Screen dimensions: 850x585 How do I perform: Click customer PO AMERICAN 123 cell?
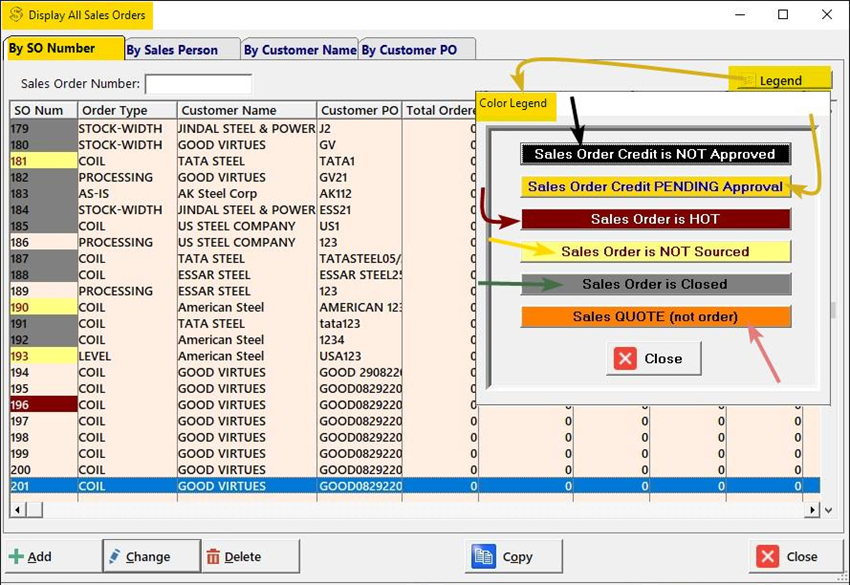click(360, 307)
